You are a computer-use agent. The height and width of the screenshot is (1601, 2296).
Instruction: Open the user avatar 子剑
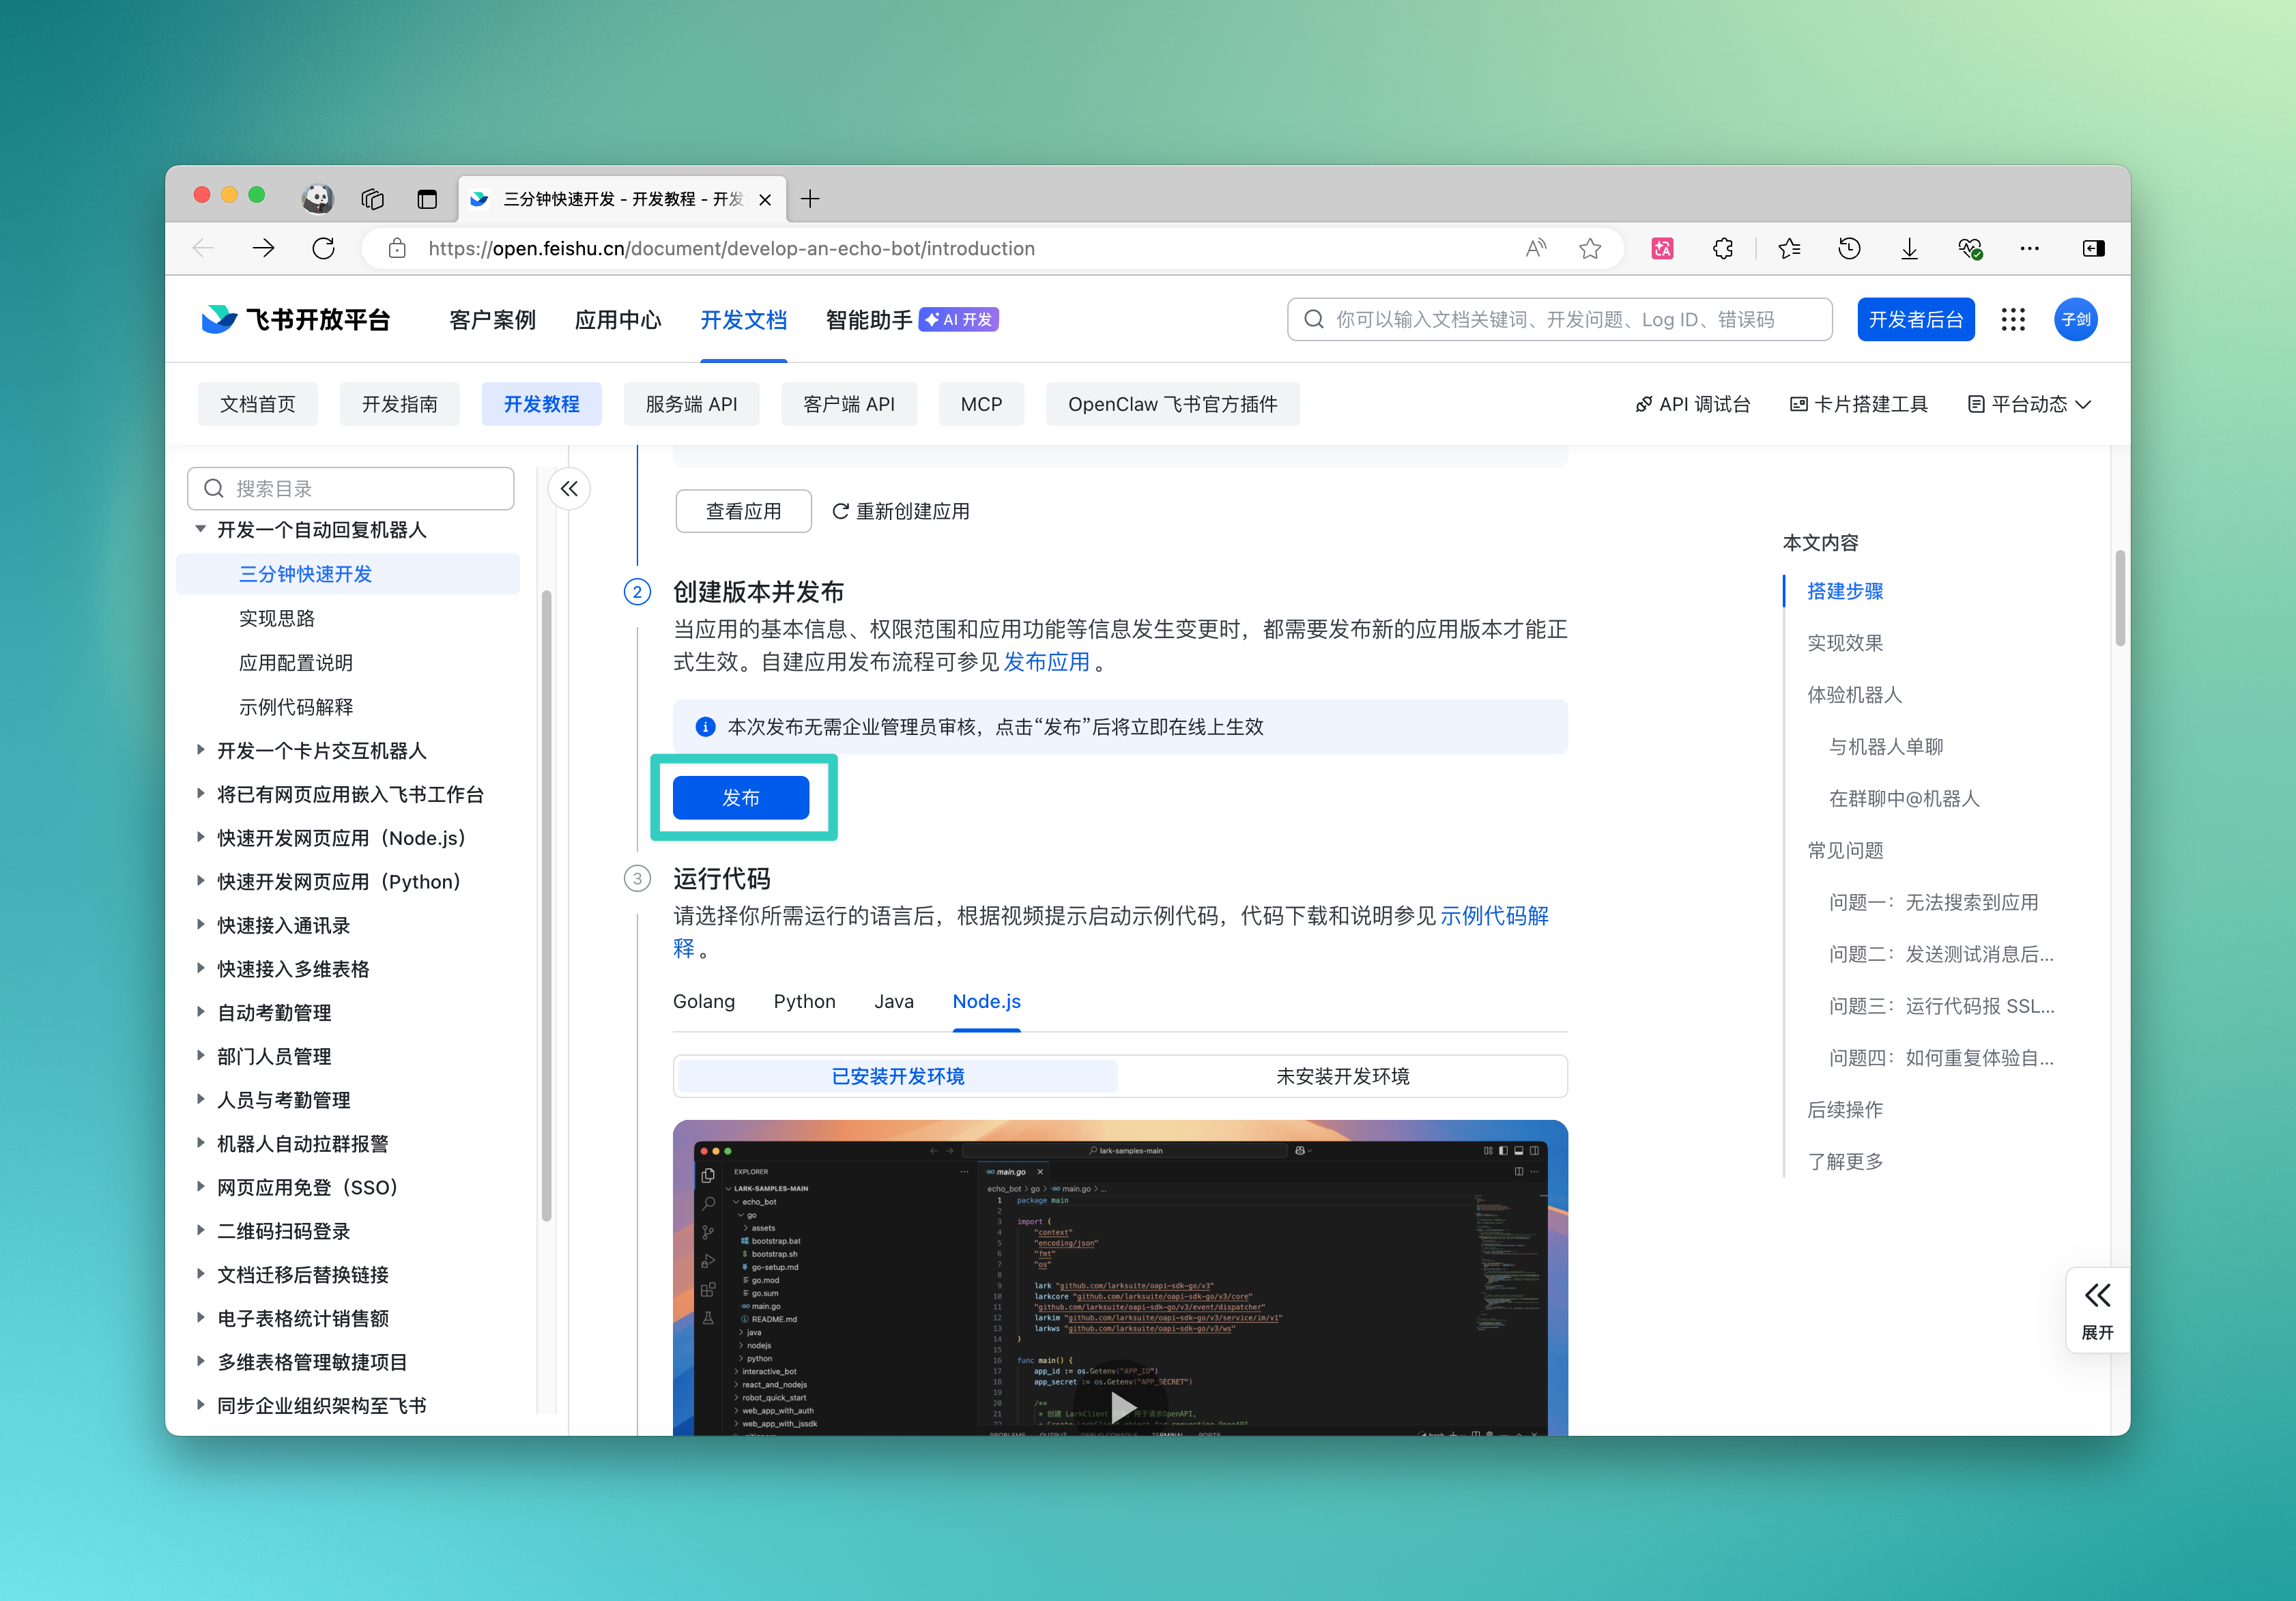point(2075,319)
